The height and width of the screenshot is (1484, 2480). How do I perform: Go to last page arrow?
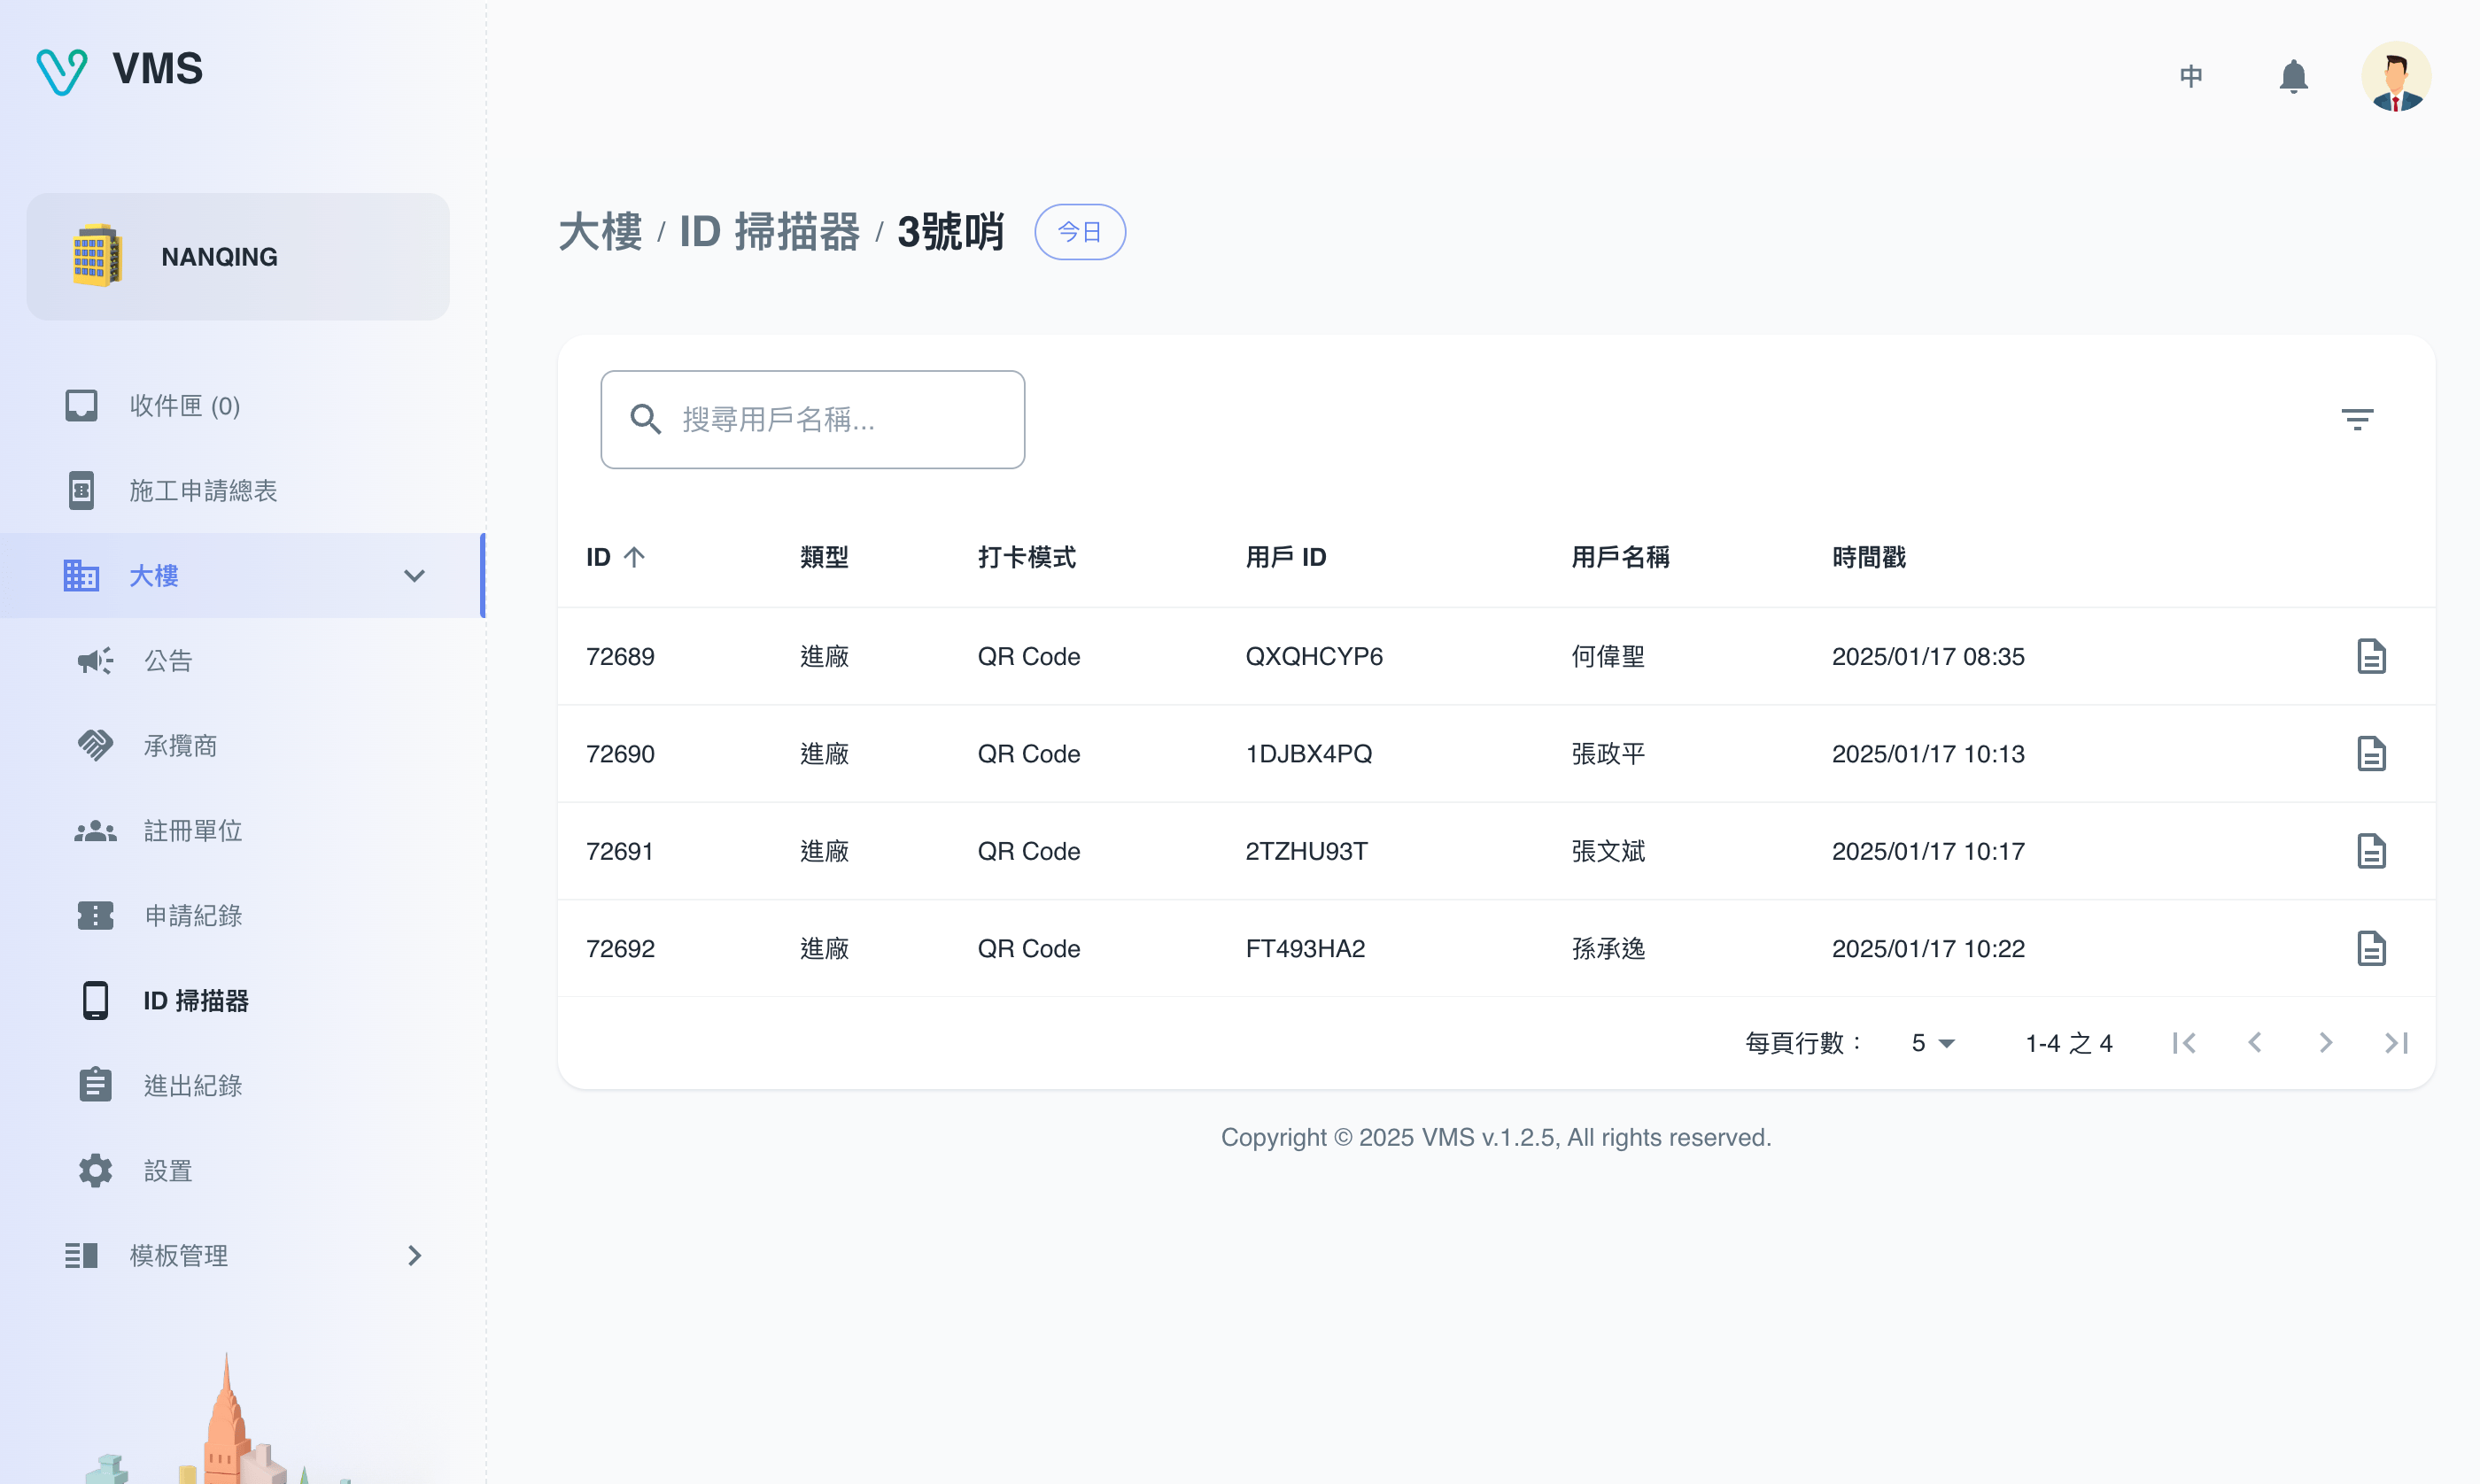click(2396, 1043)
